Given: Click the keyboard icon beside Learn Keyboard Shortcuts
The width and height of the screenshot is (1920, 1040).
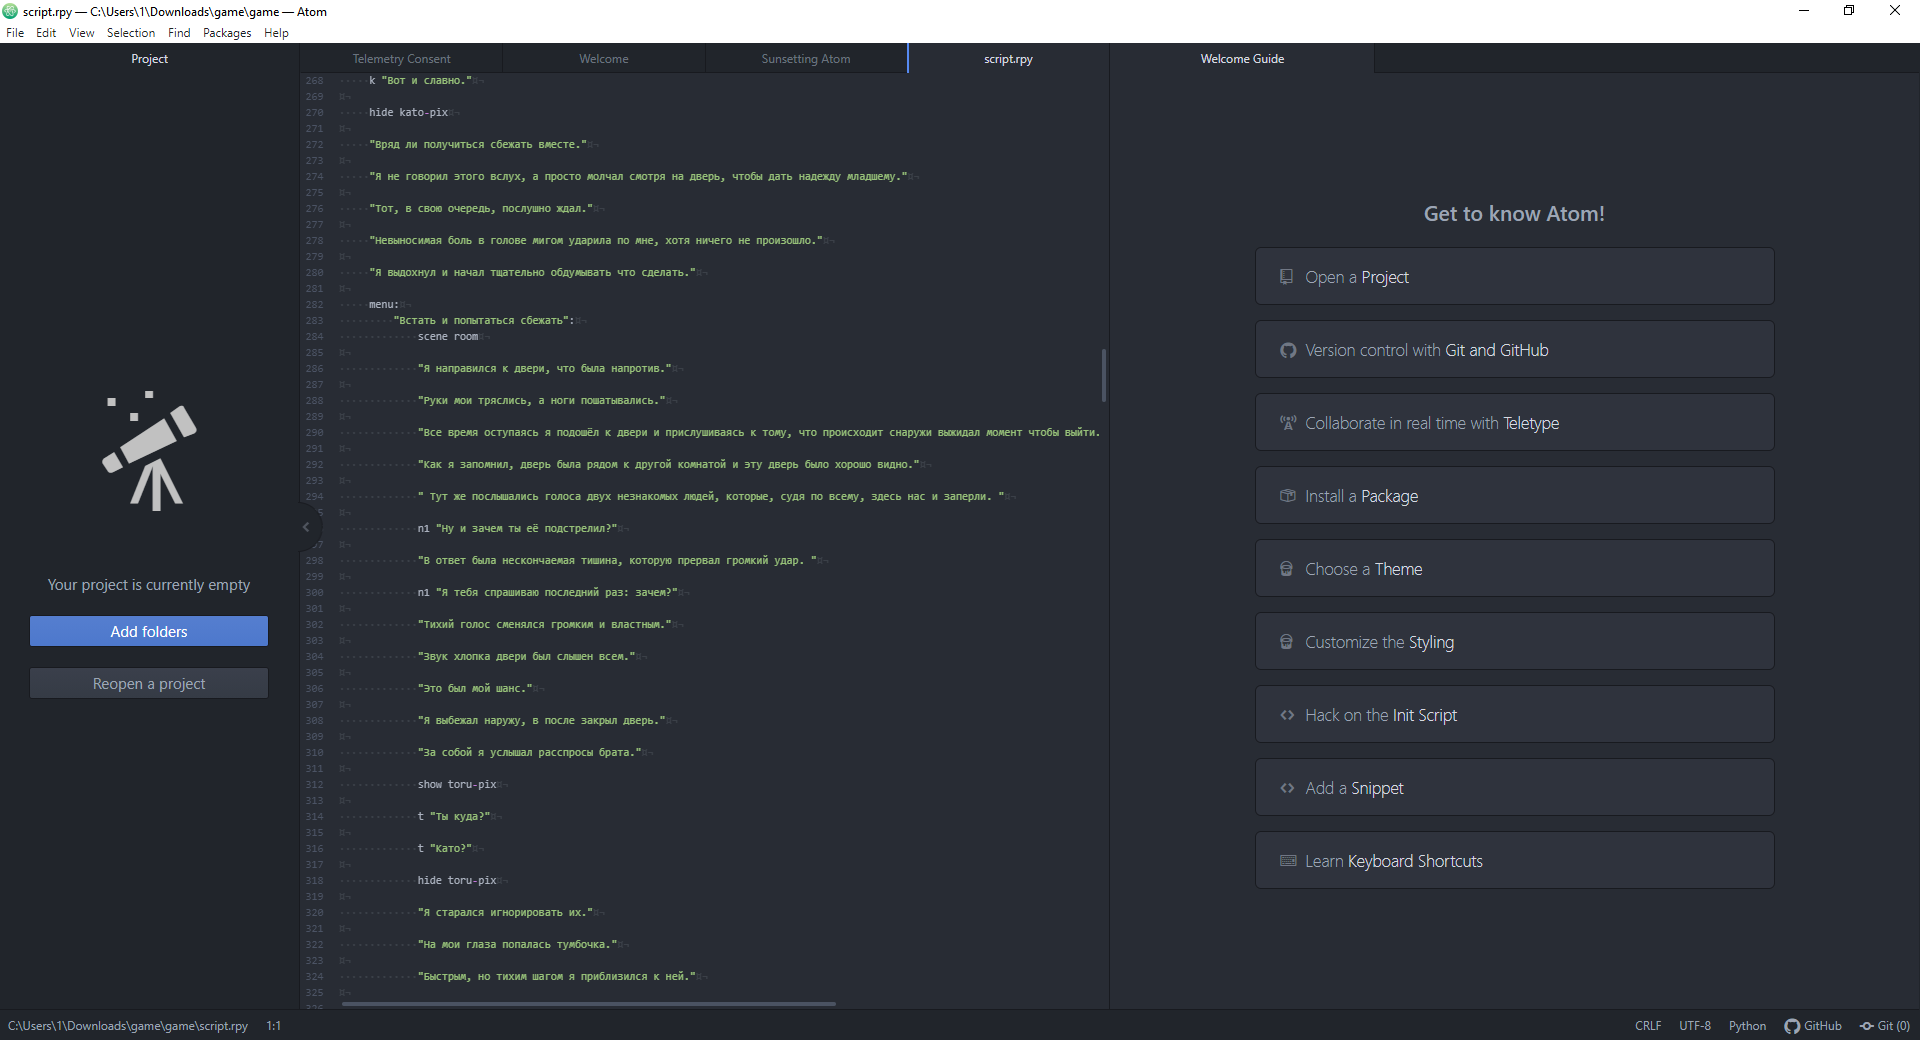Looking at the screenshot, I should pyautogui.click(x=1288, y=861).
